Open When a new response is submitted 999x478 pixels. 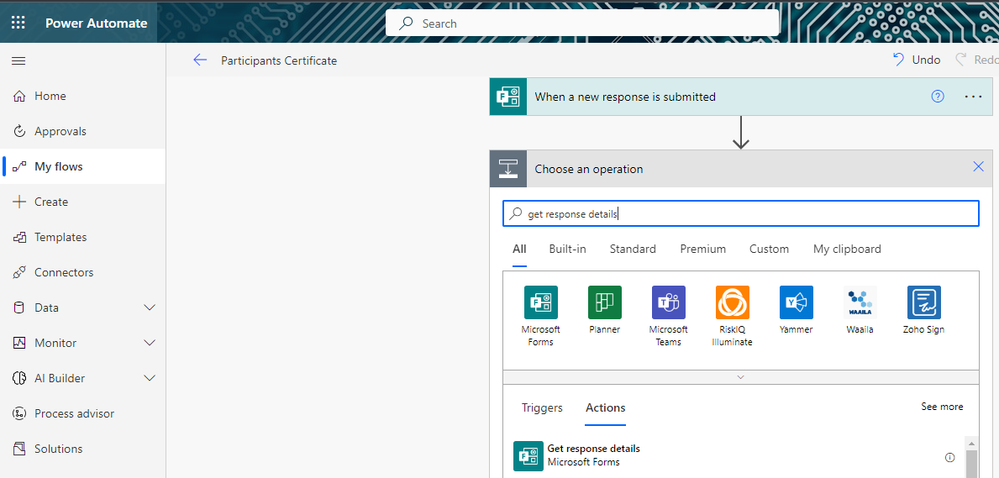pos(740,97)
